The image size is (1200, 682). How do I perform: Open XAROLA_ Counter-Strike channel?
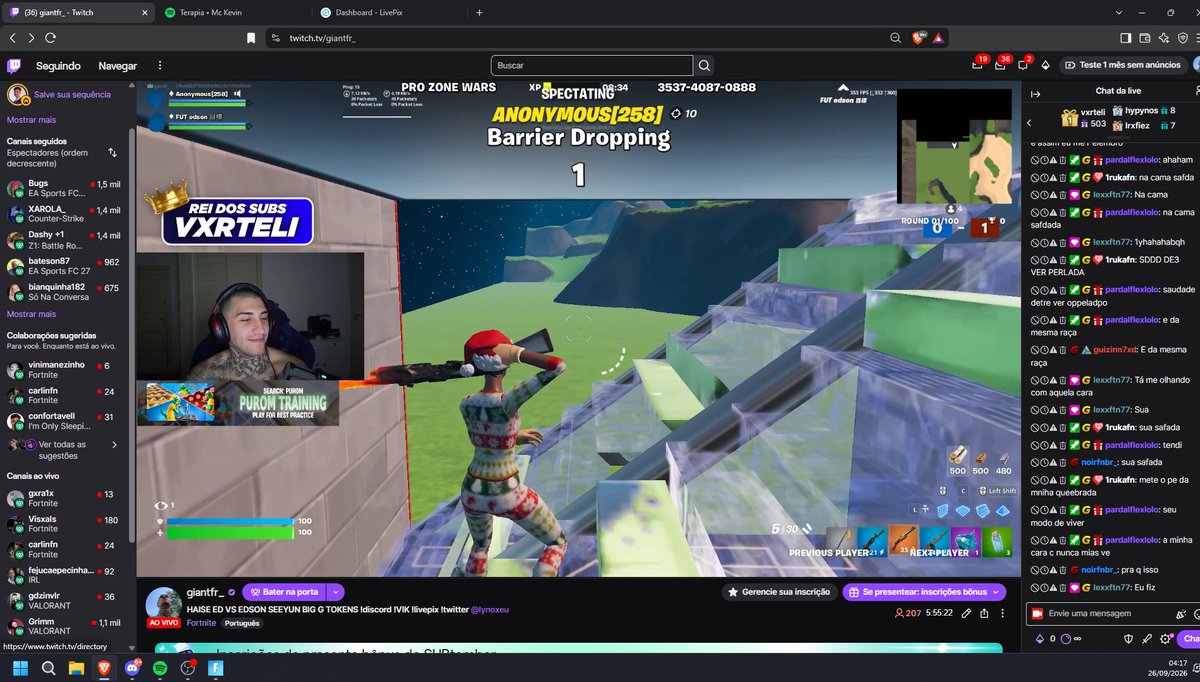[x=64, y=214]
